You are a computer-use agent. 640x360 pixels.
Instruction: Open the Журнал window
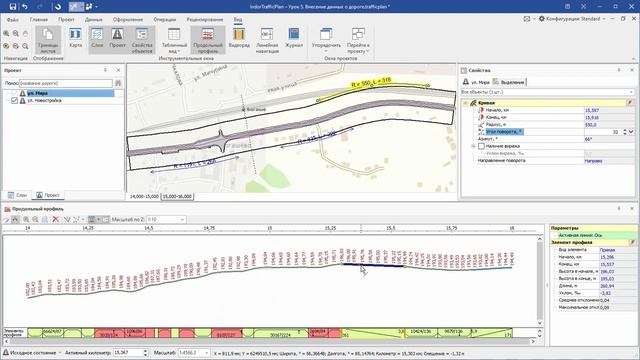coord(294,38)
